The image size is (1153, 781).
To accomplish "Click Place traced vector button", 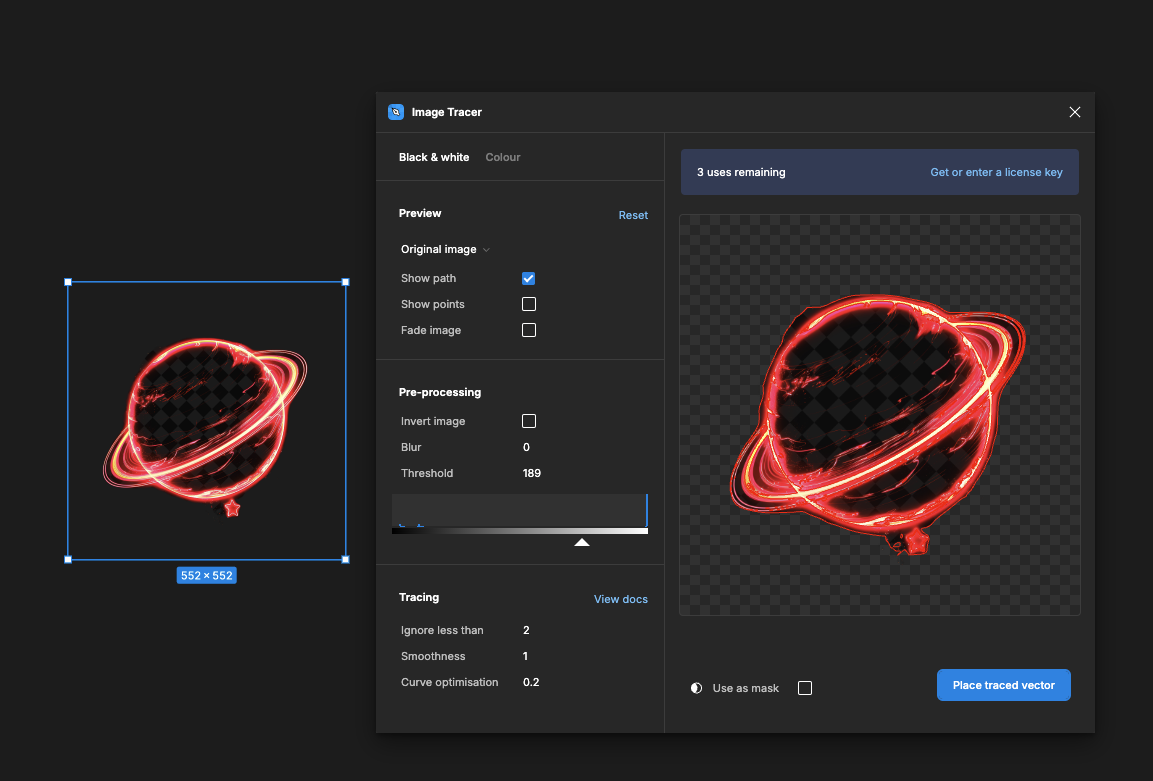I will 1004,685.
